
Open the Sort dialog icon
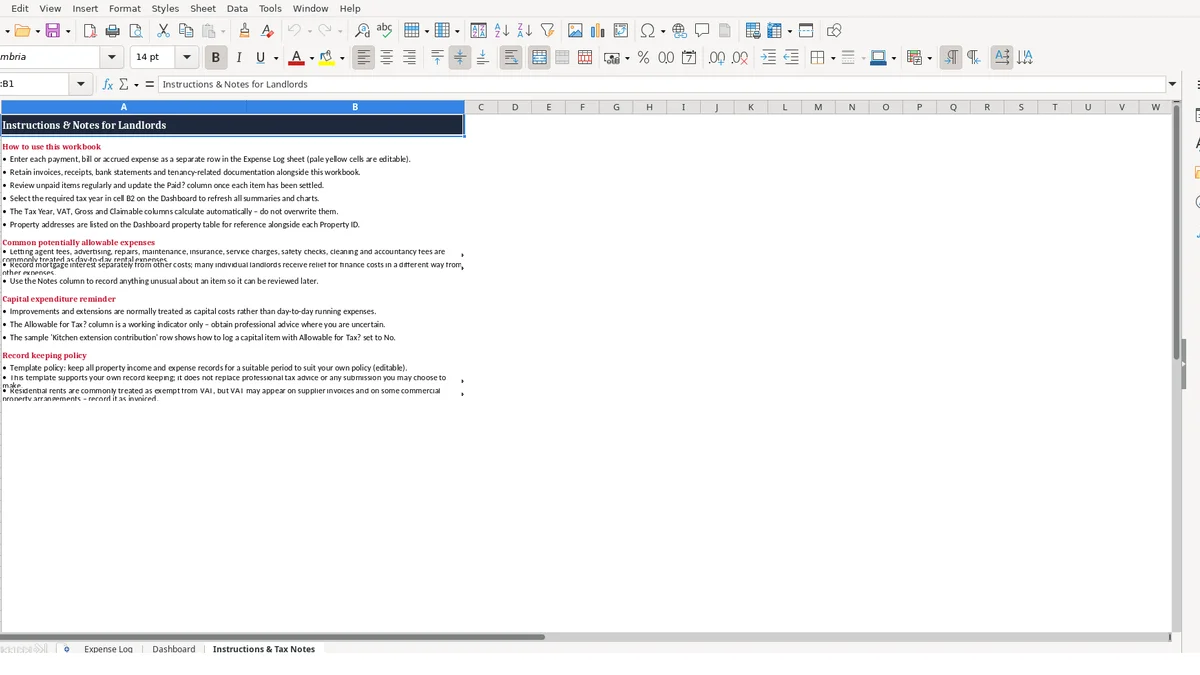click(x=479, y=31)
